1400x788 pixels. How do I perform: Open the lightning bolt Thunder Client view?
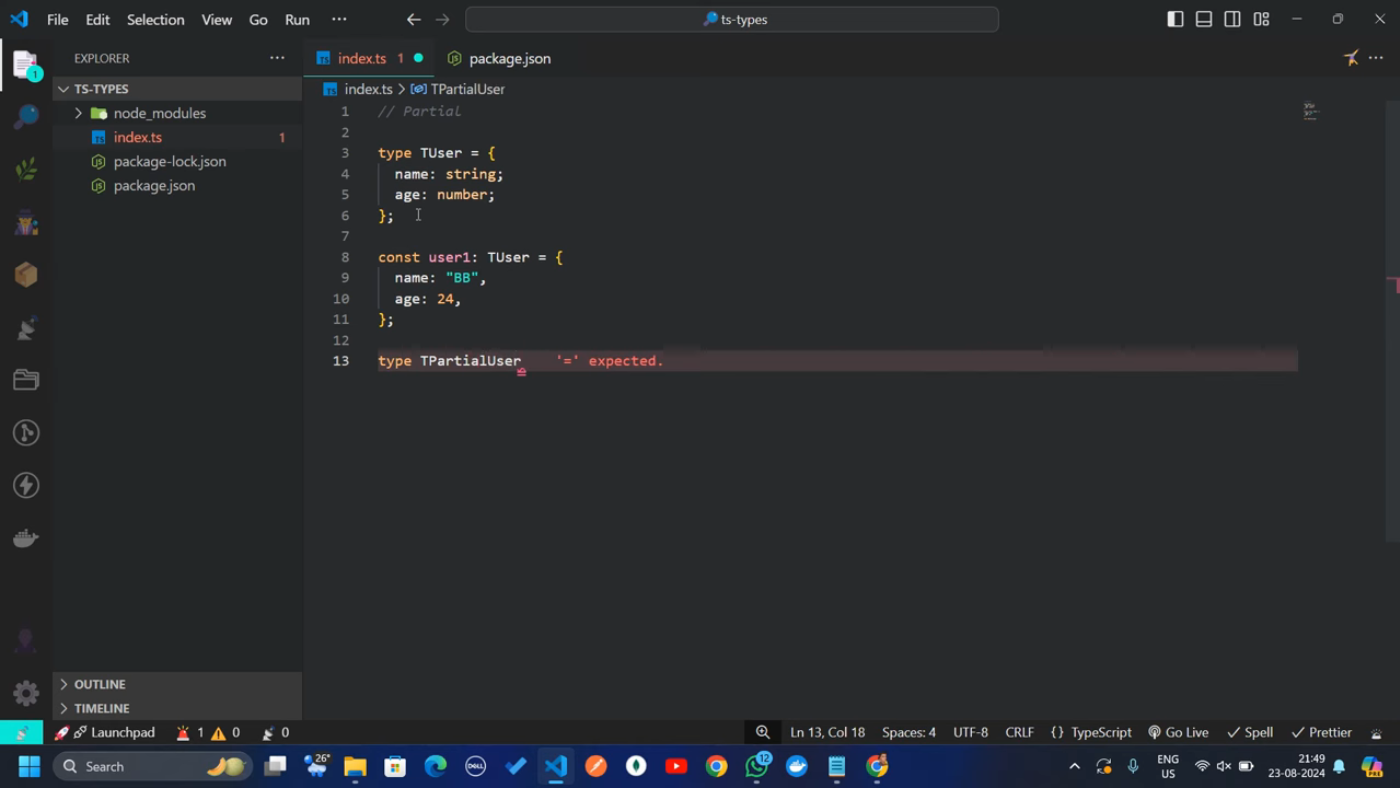(x=26, y=485)
